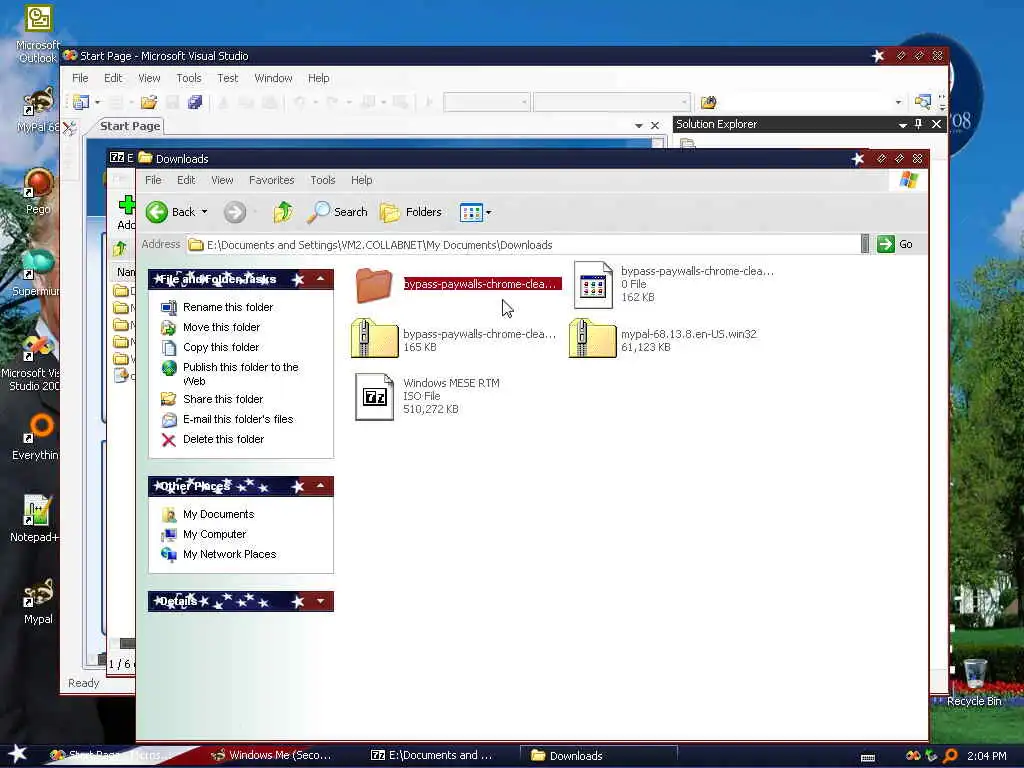Select the mypal-68.13.8.en-US.win32 zip file
1024x768 pixels.
click(x=592, y=338)
